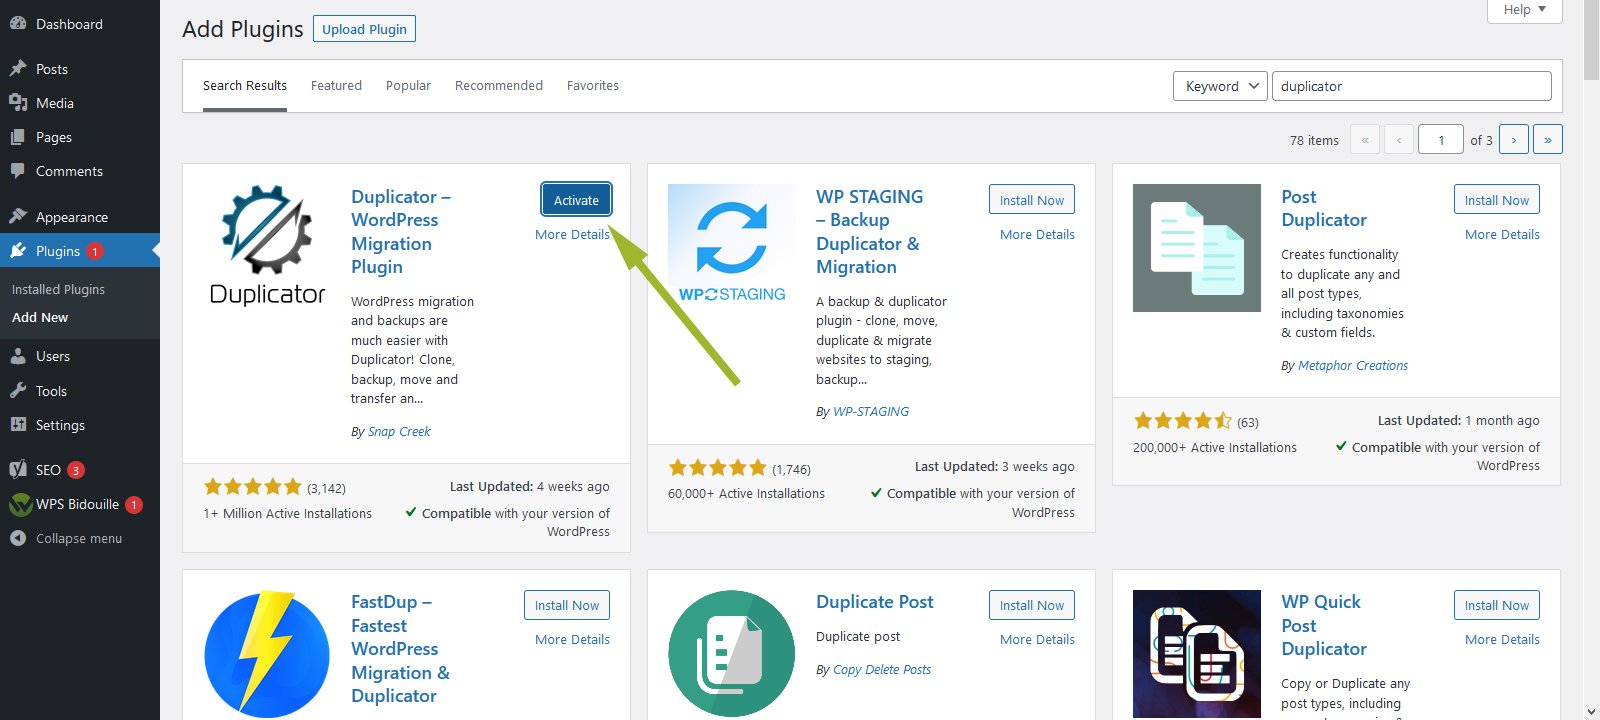This screenshot has height=720, width=1600.
Task: Click the plugin search input field
Action: (x=1411, y=86)
